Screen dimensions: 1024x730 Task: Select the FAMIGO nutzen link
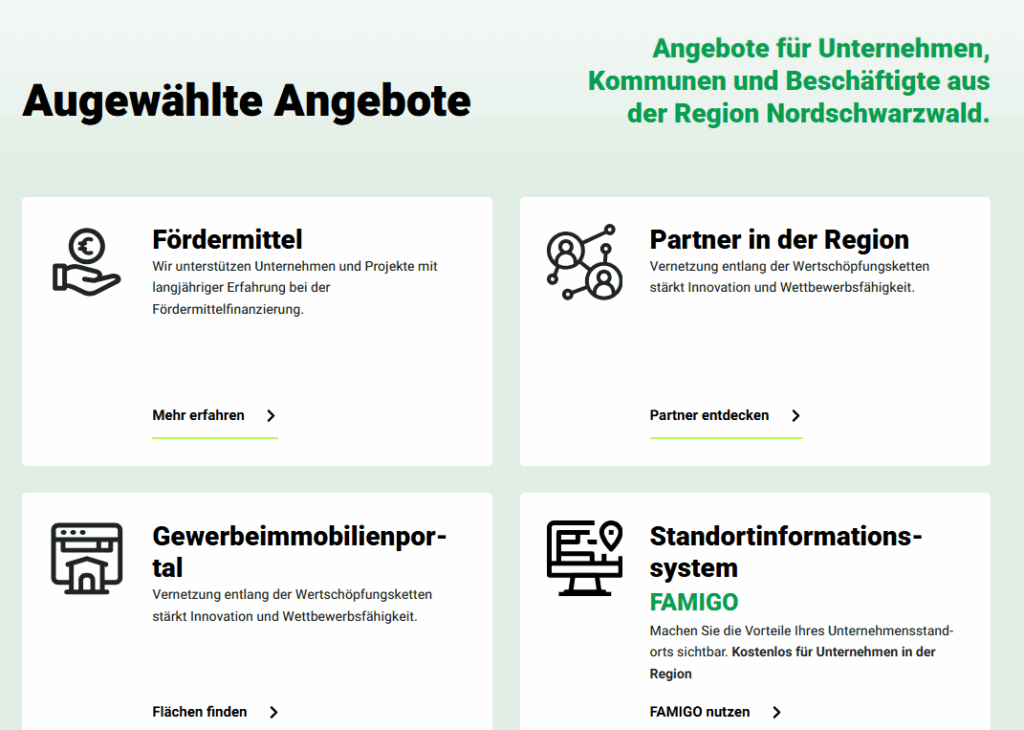pos(699,712)
